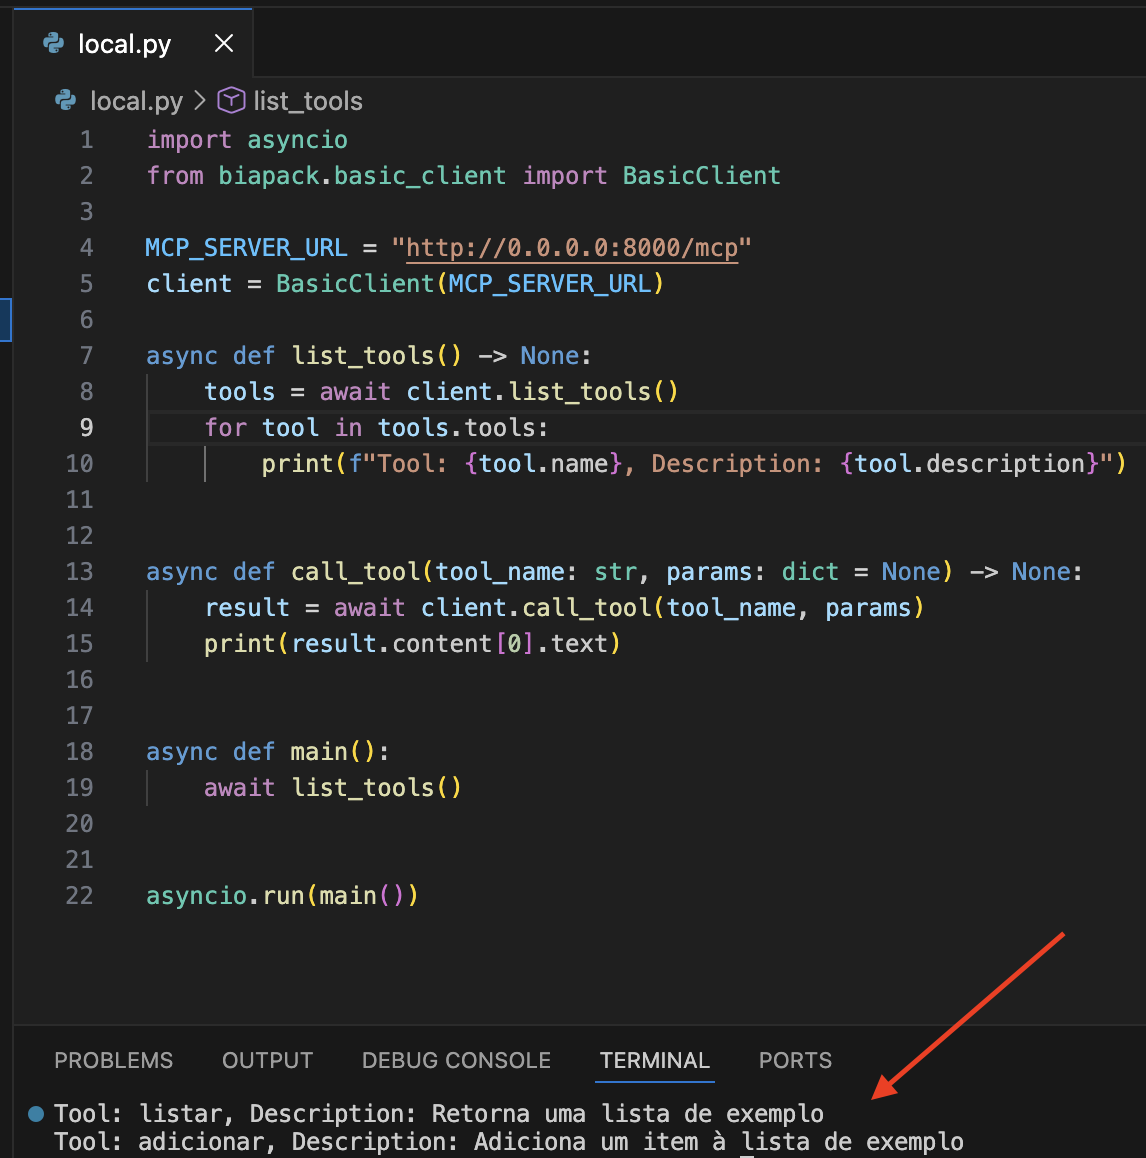This screenshot has width=1146, height=1158.
Task: Close the local.py editor tab
Action: (x=224, y=44)
